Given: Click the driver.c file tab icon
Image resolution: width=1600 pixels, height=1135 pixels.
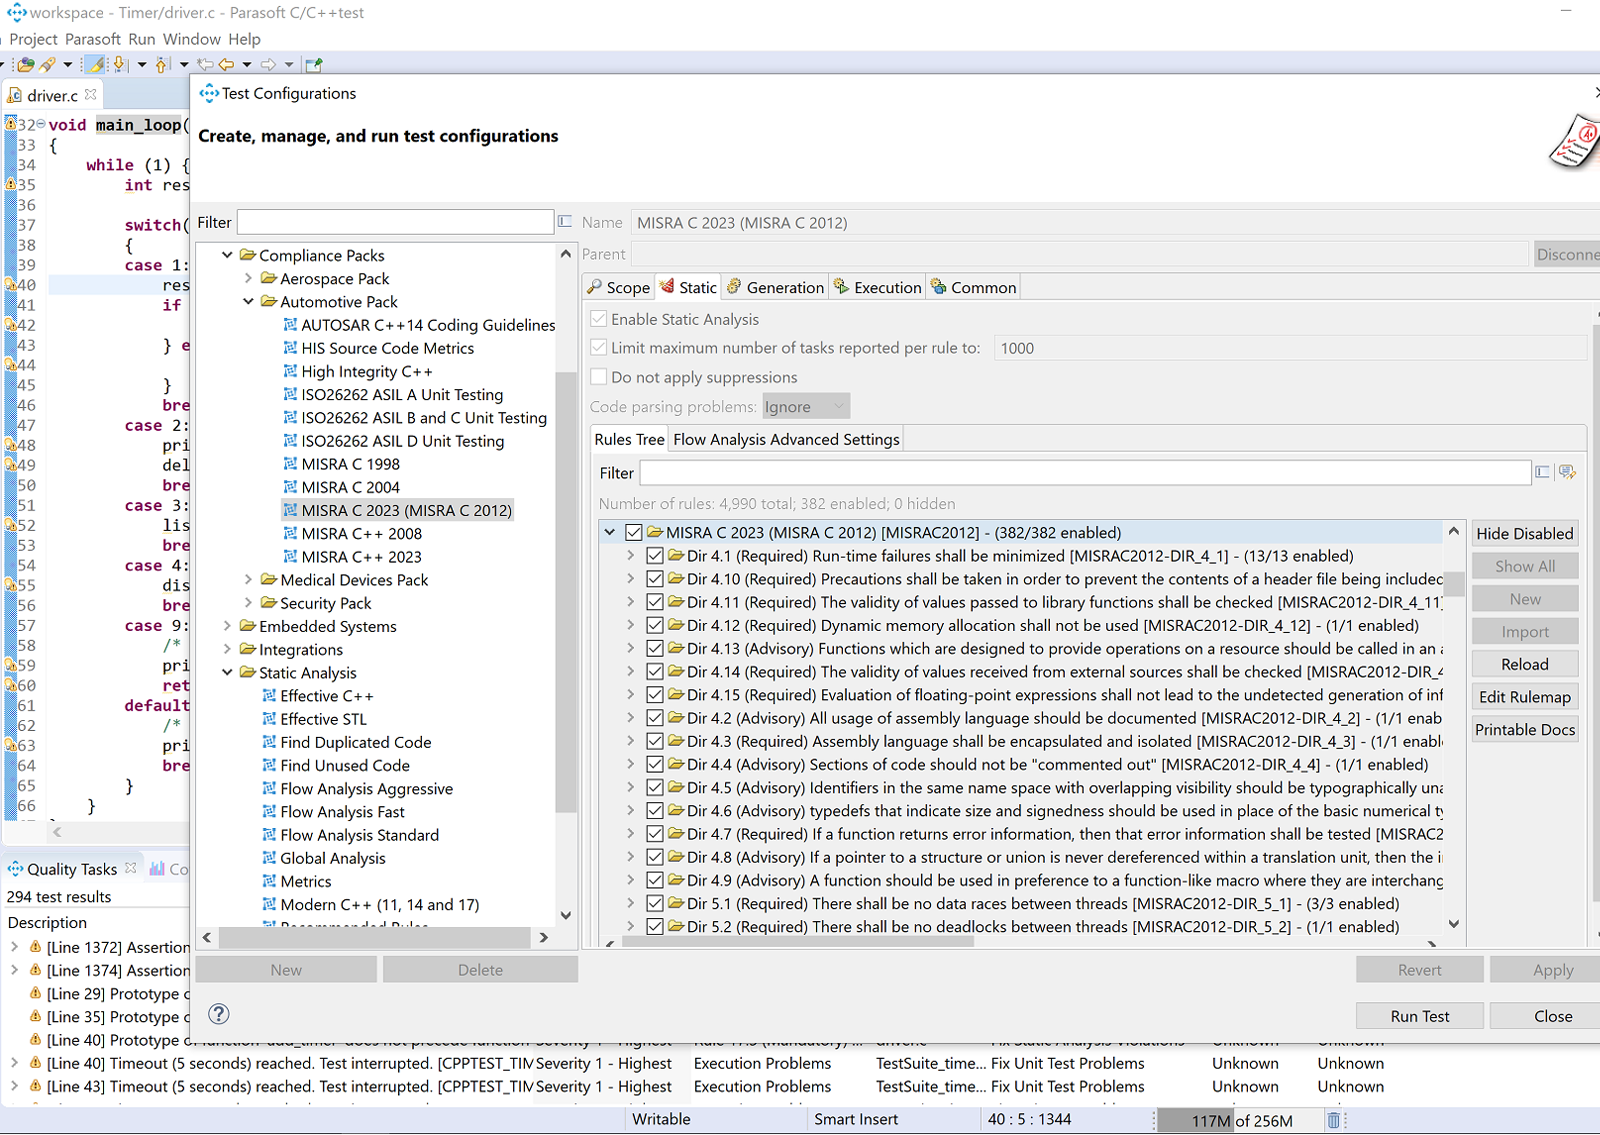Looking at the screenshot, I should click(16, 95).
